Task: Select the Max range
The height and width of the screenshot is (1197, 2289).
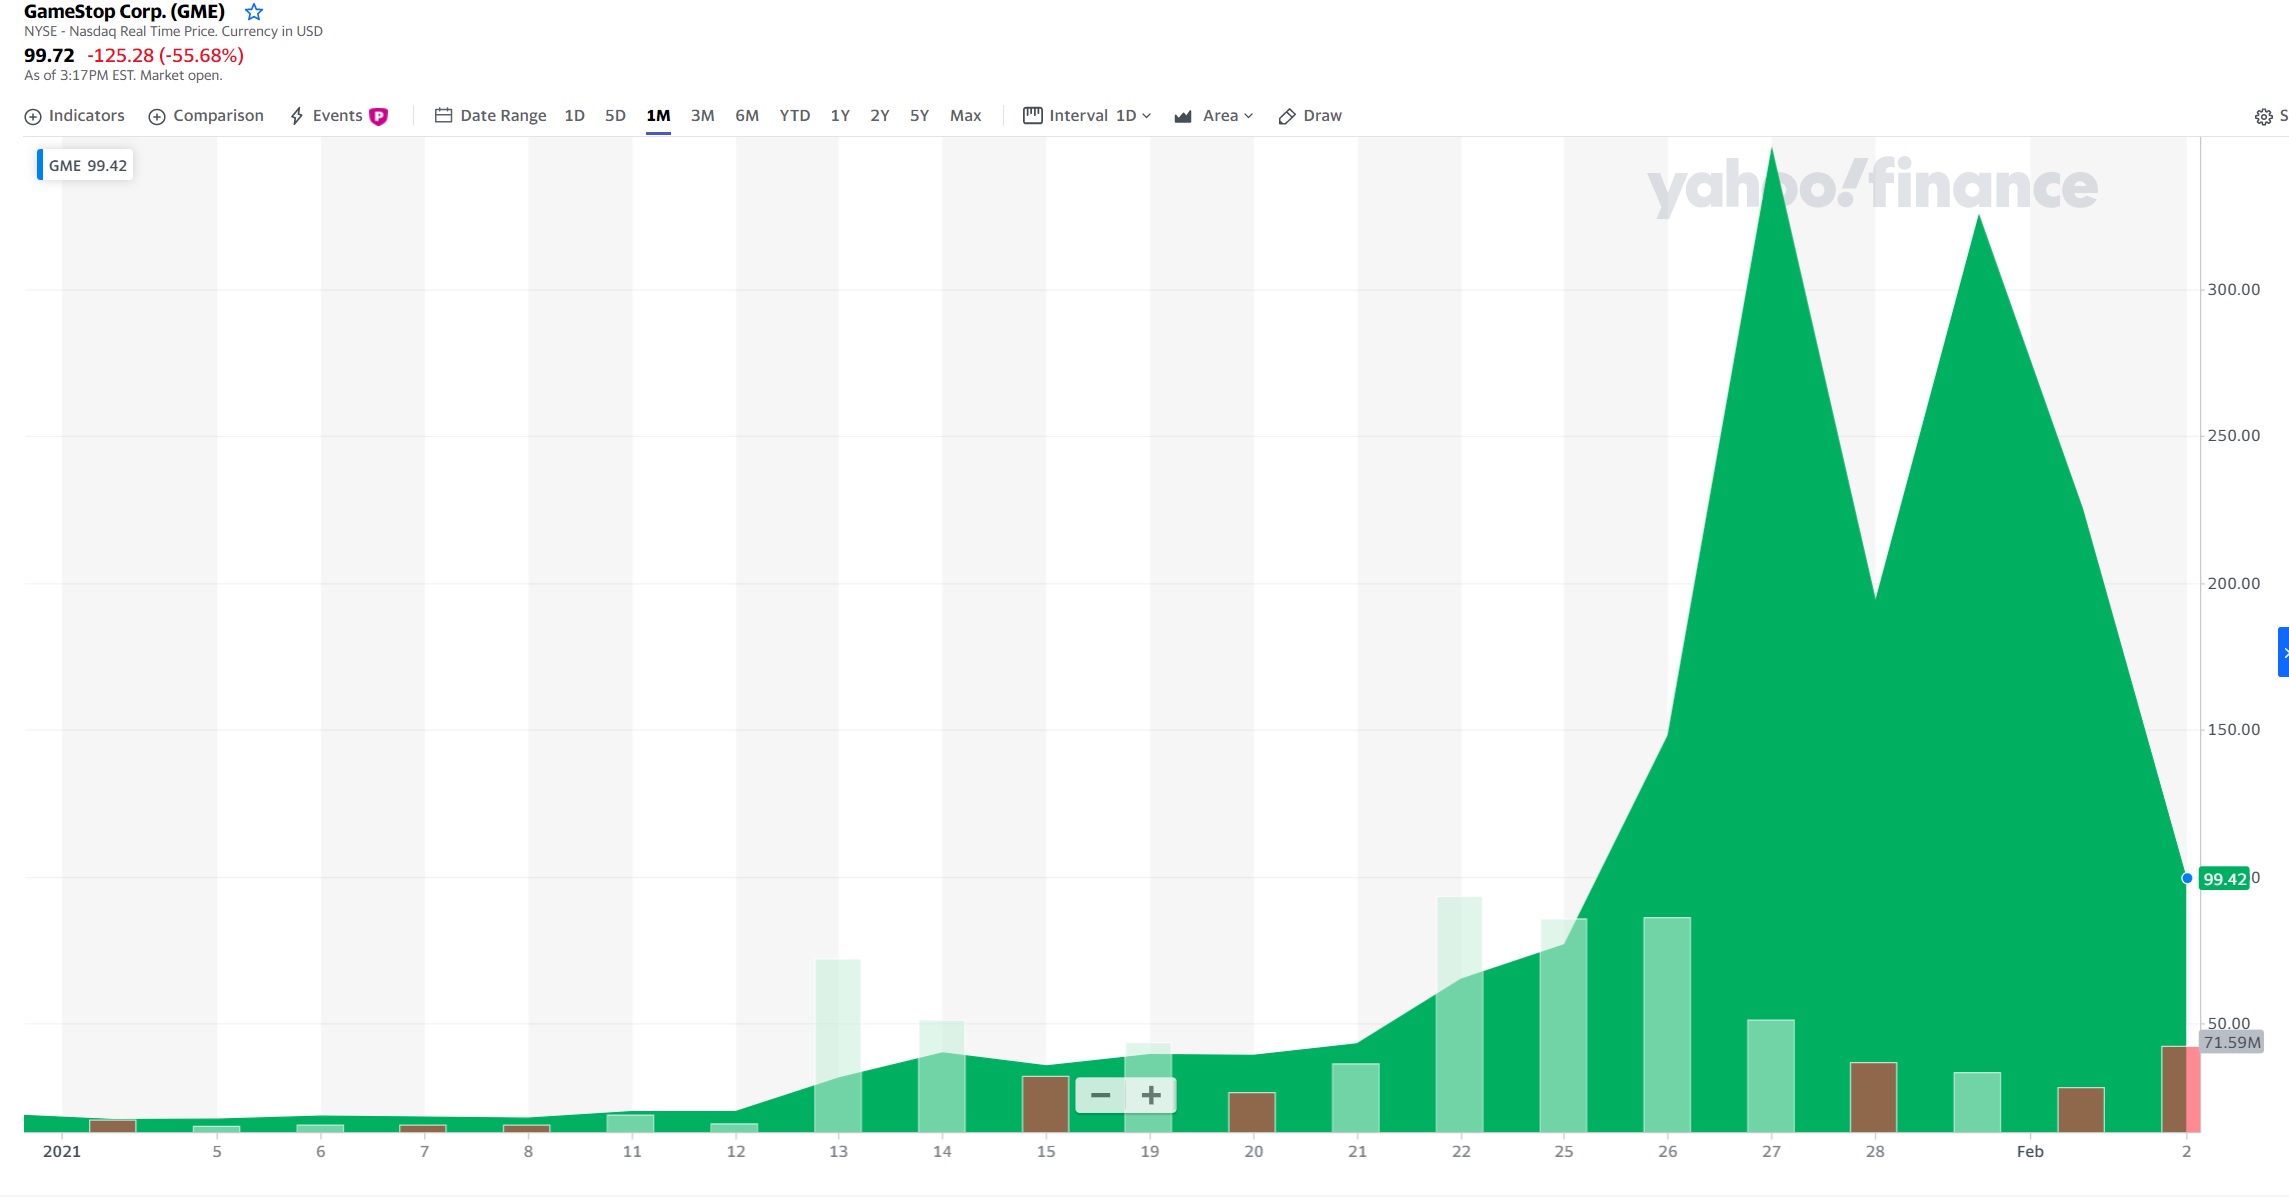Action: click(x=966, y=116)
